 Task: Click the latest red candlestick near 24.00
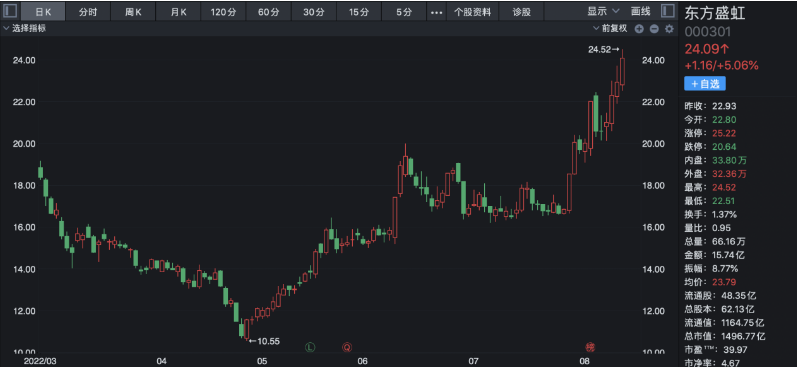coord(622,71)
